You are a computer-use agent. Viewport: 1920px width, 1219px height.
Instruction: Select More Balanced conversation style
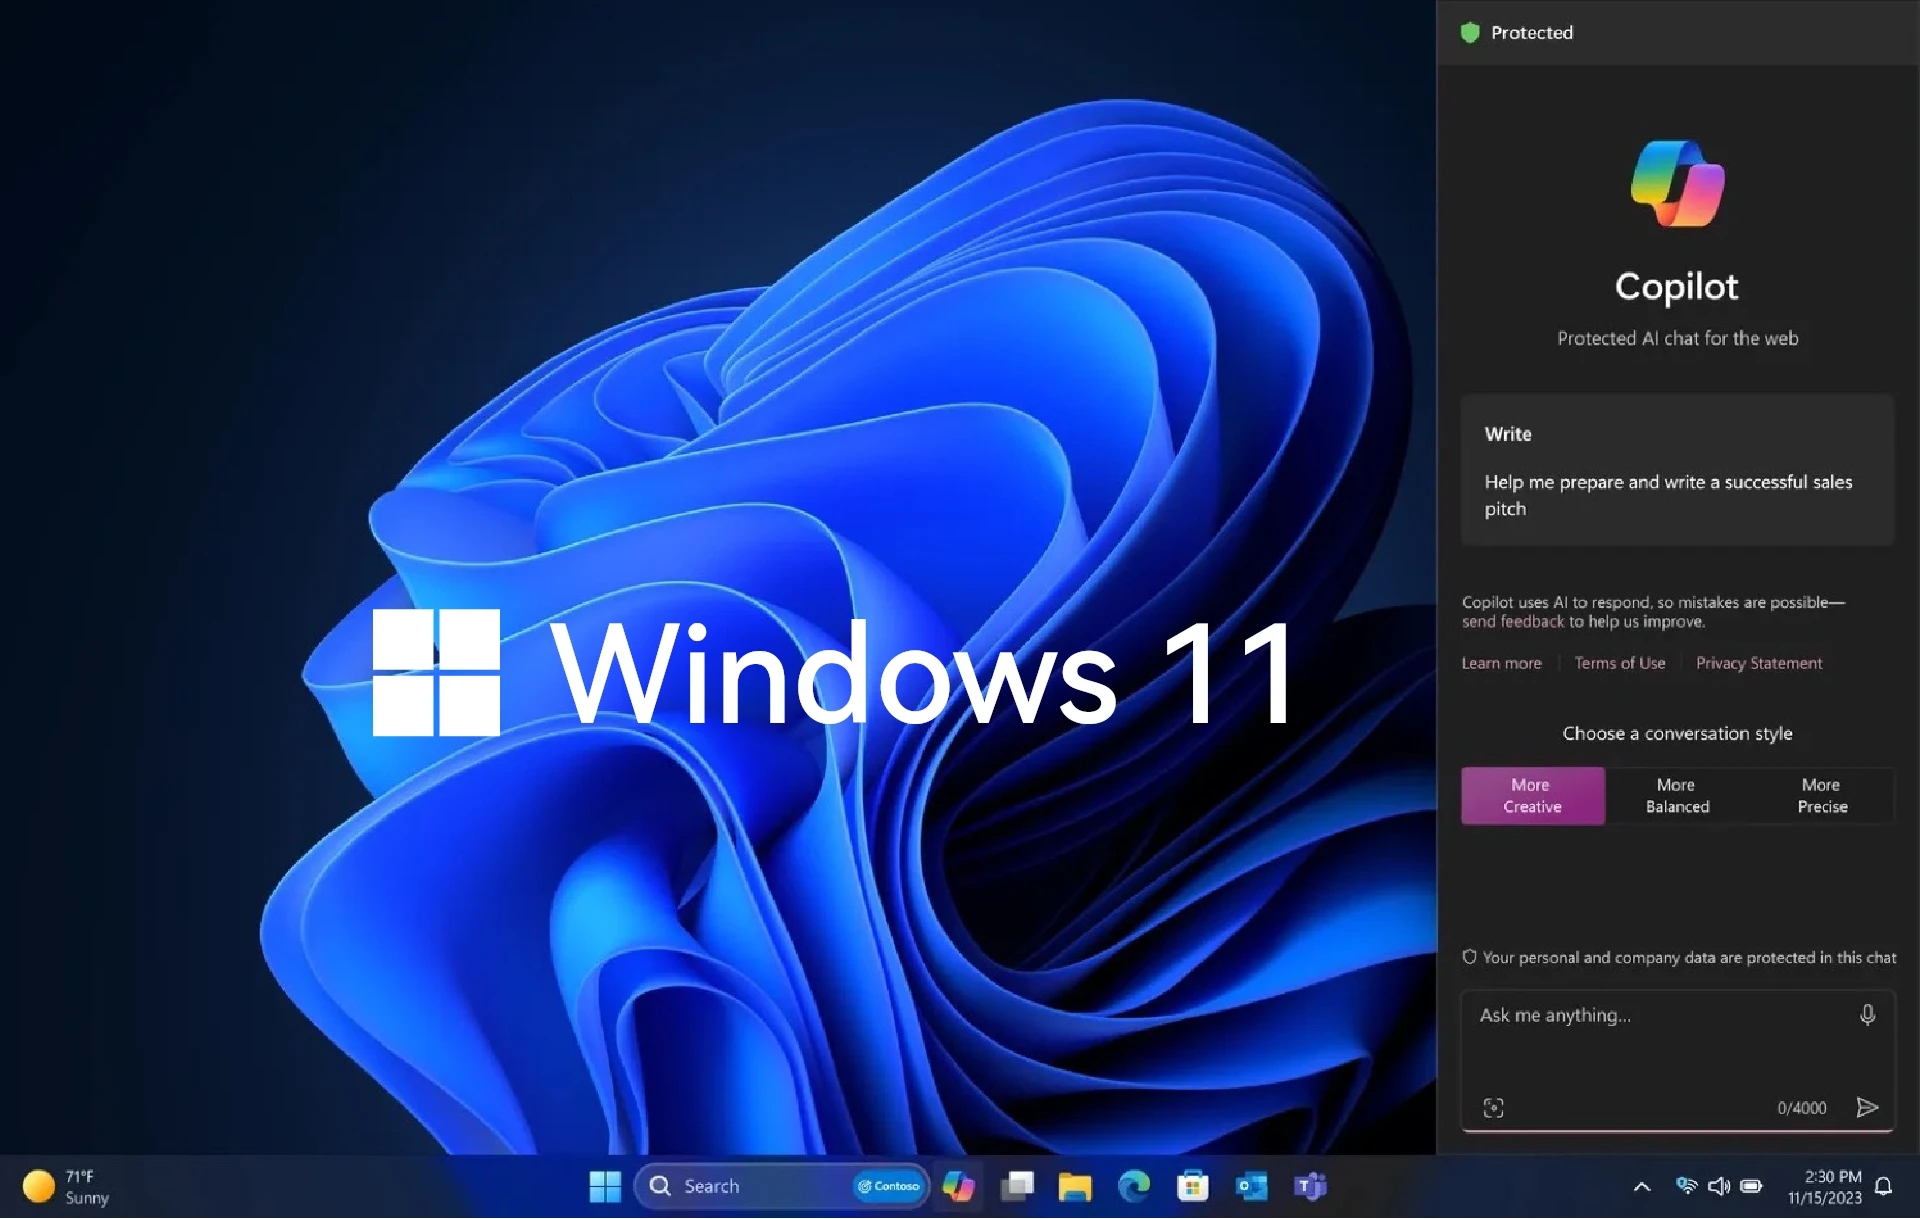tap(1677, 796)
